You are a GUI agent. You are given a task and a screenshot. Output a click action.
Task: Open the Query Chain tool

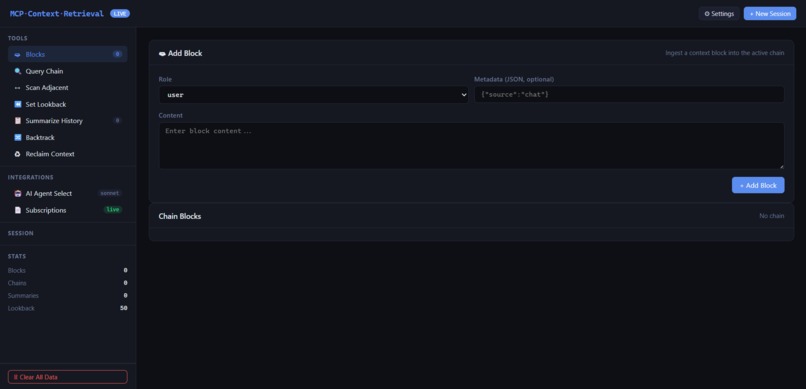pos(67,71)
